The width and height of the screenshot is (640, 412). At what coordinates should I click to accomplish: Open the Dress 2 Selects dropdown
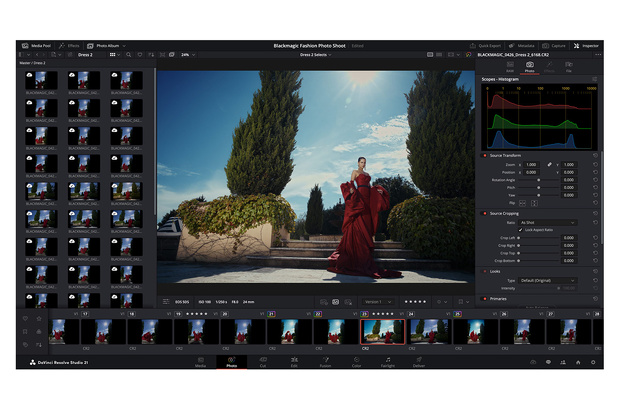[316, 55]
